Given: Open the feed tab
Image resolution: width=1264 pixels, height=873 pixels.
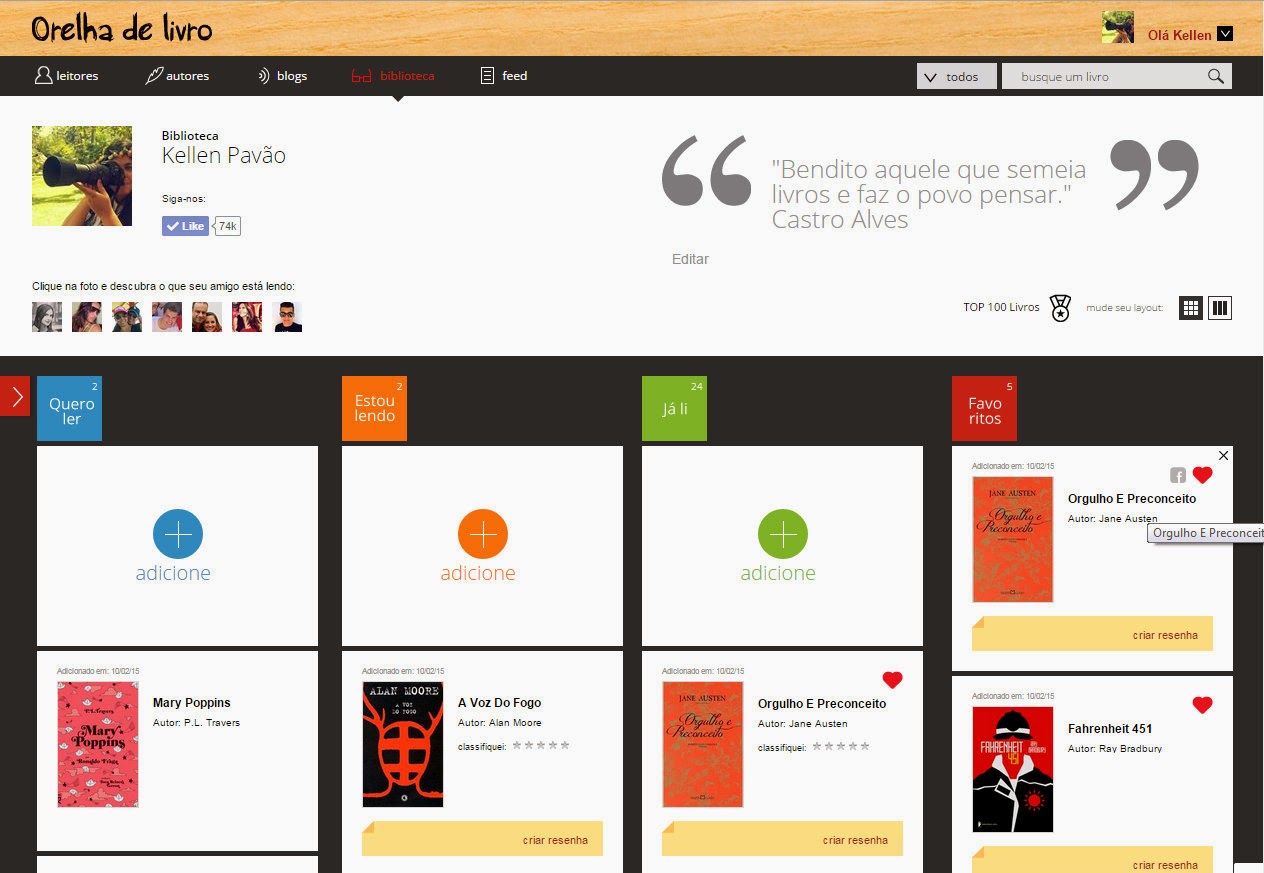Looking at the screenshot, I should click(504, 76).
